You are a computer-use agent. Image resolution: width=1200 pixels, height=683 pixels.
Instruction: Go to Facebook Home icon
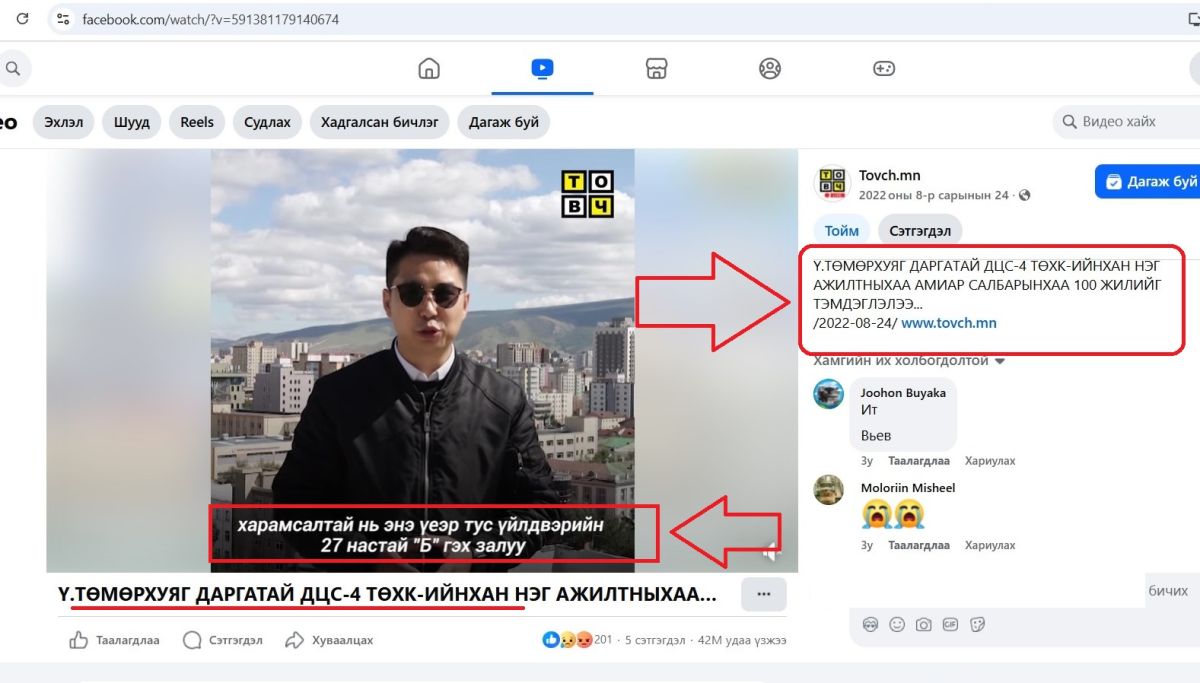(428, 68)
